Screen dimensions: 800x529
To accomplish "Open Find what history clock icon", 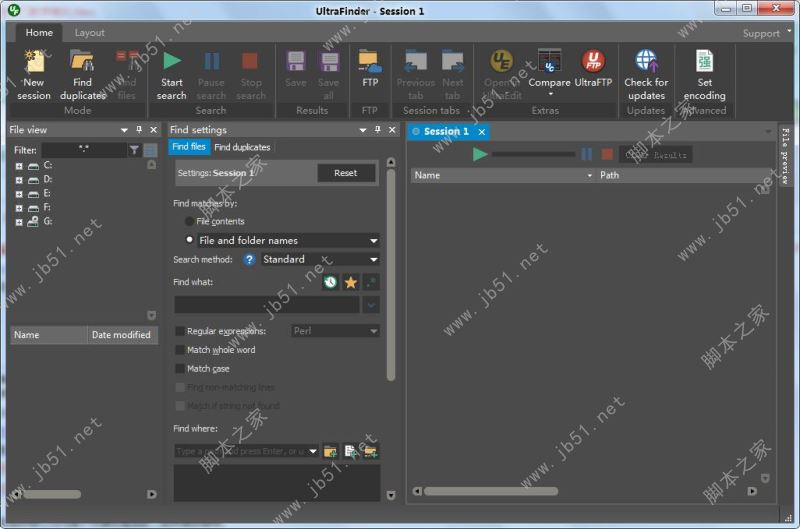I will coord(330,282).
